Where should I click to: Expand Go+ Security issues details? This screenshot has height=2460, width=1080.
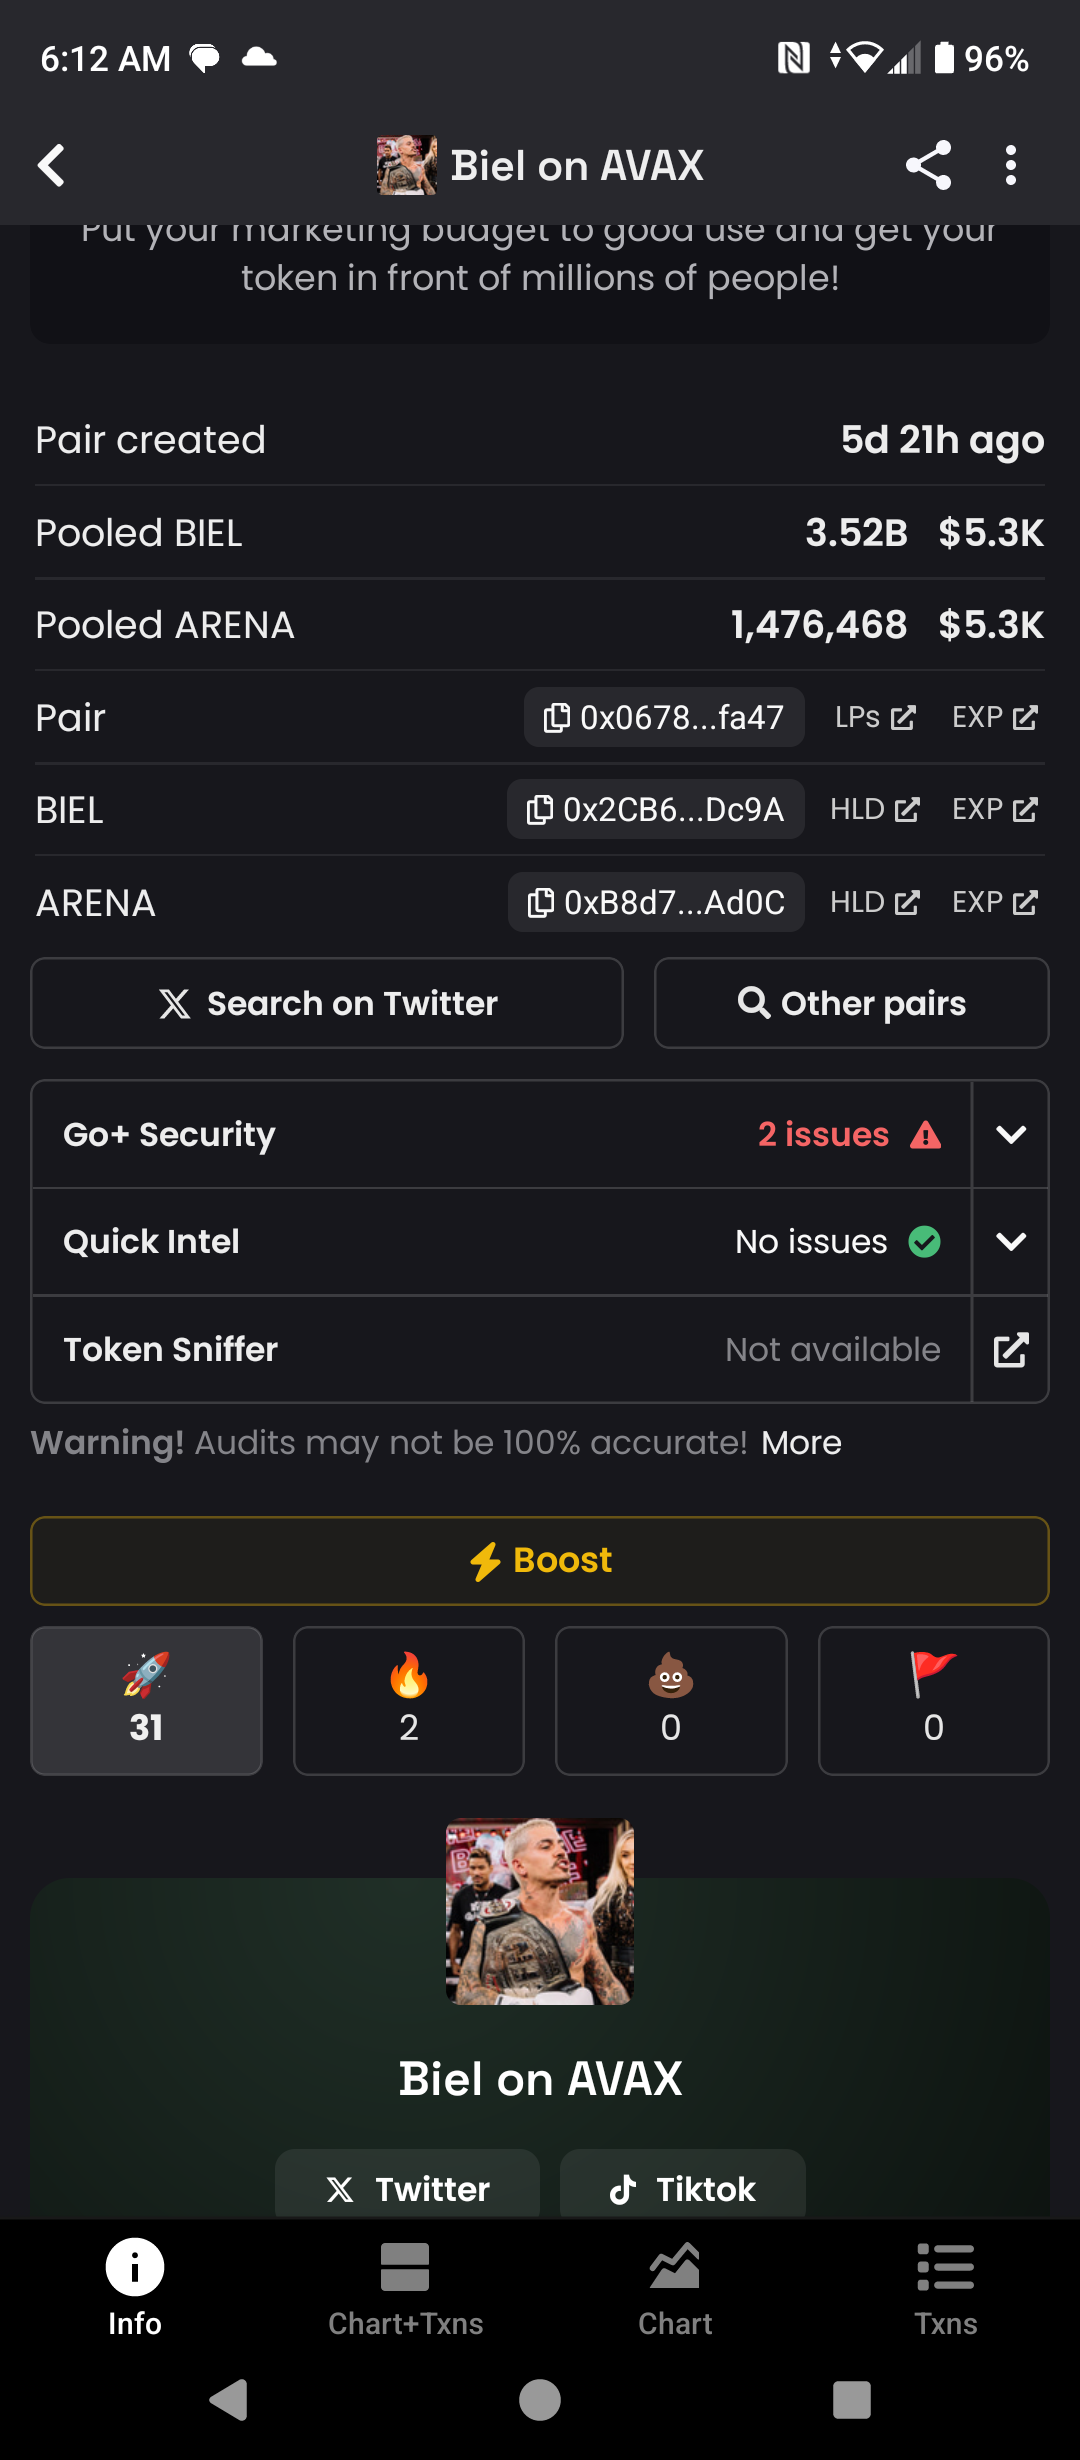pyautogui.click(x=1010, y=1134)
